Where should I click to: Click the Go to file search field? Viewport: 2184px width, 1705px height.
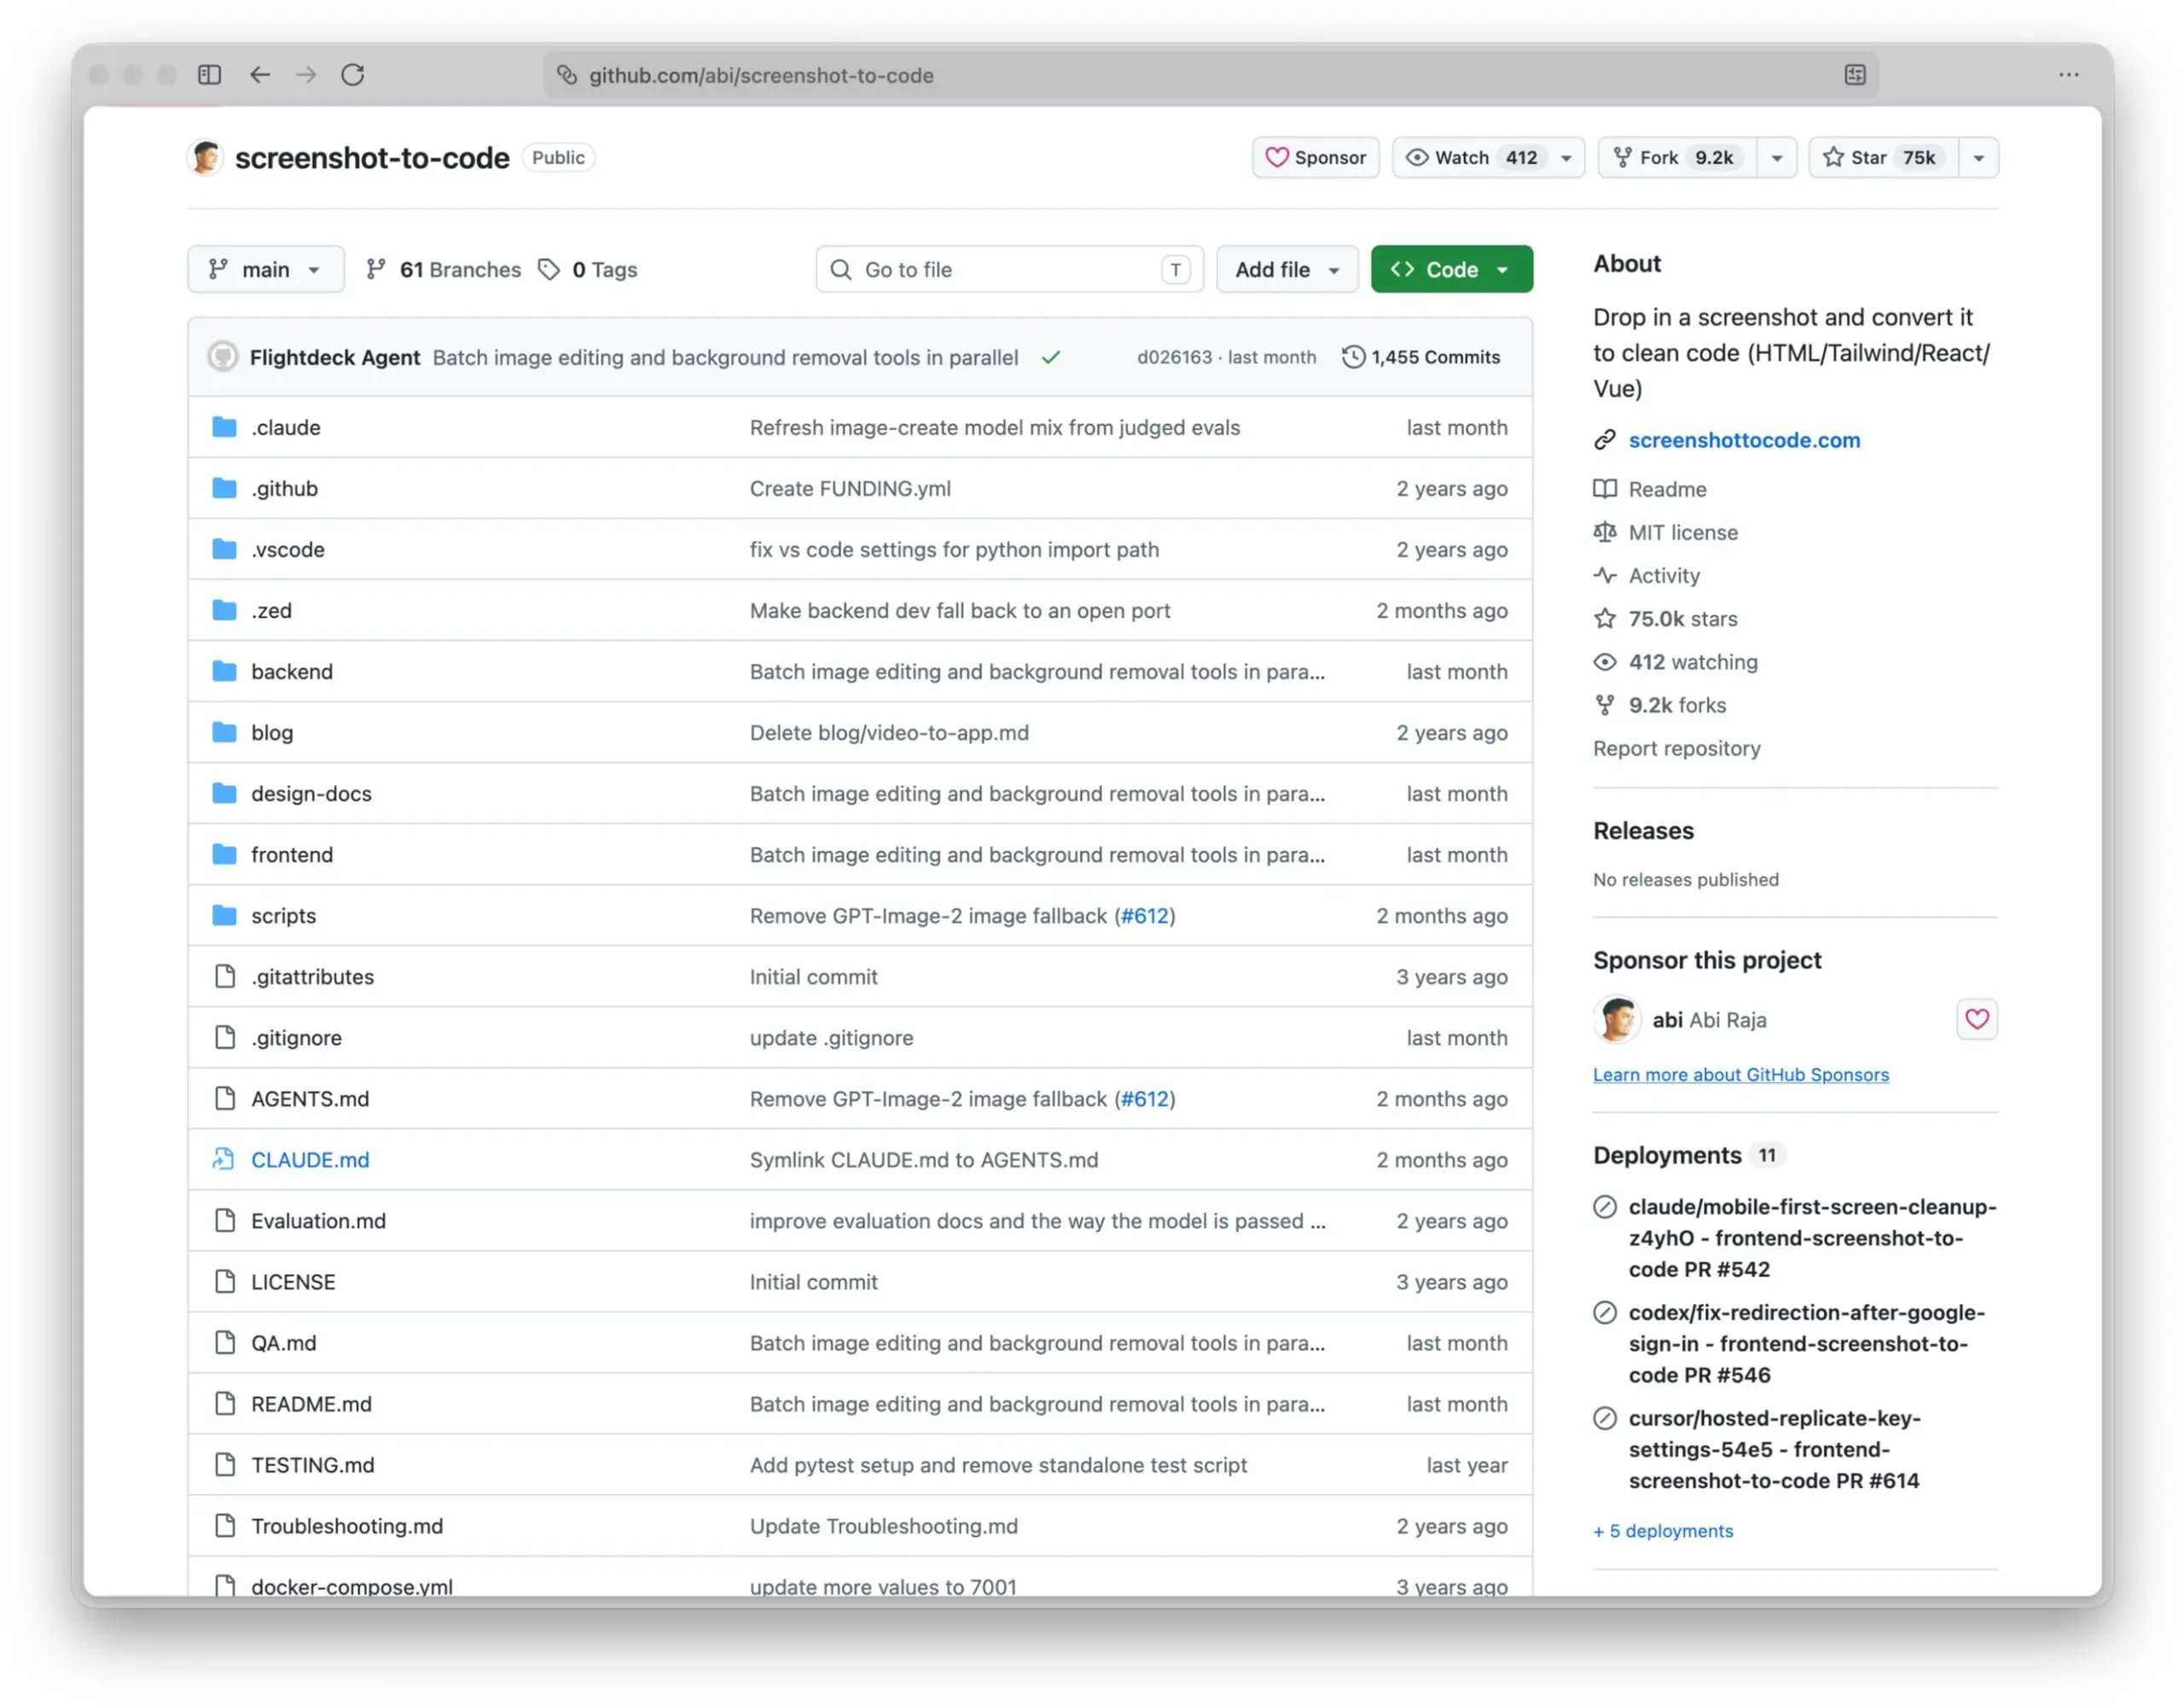click(x=1010, y=269)
